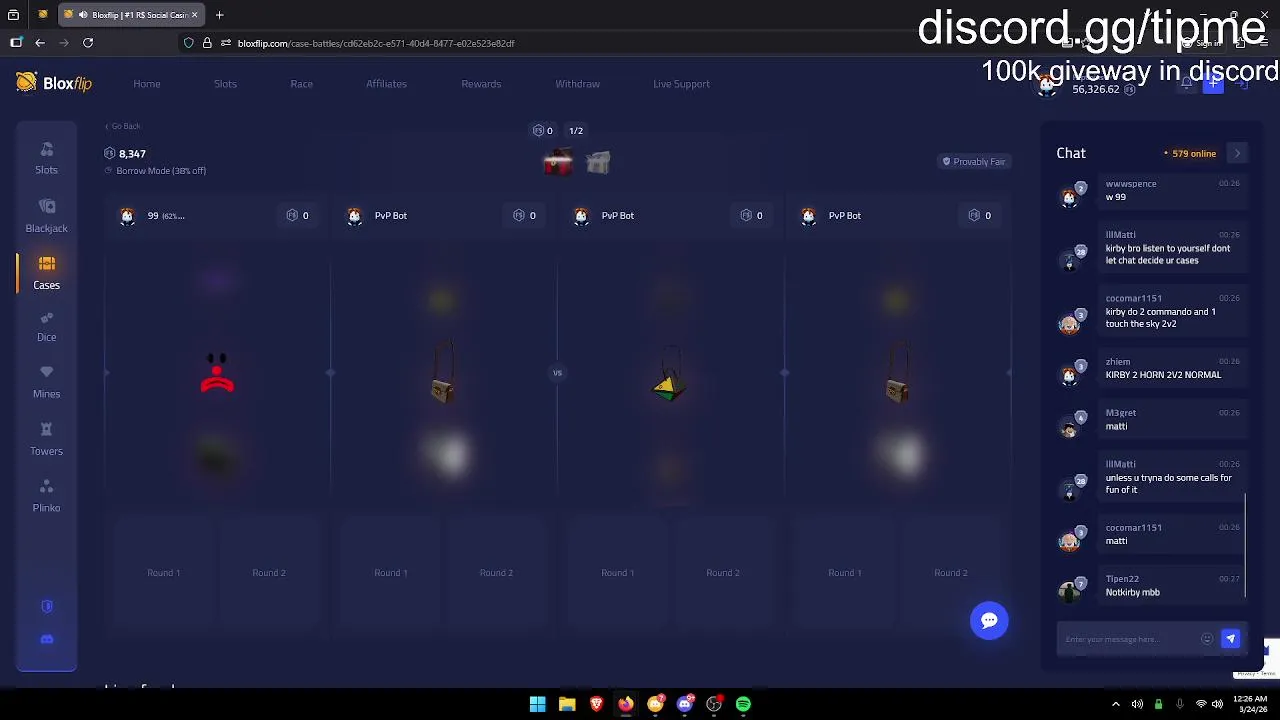
Task: Open Live Support
Action: (681, 84)
